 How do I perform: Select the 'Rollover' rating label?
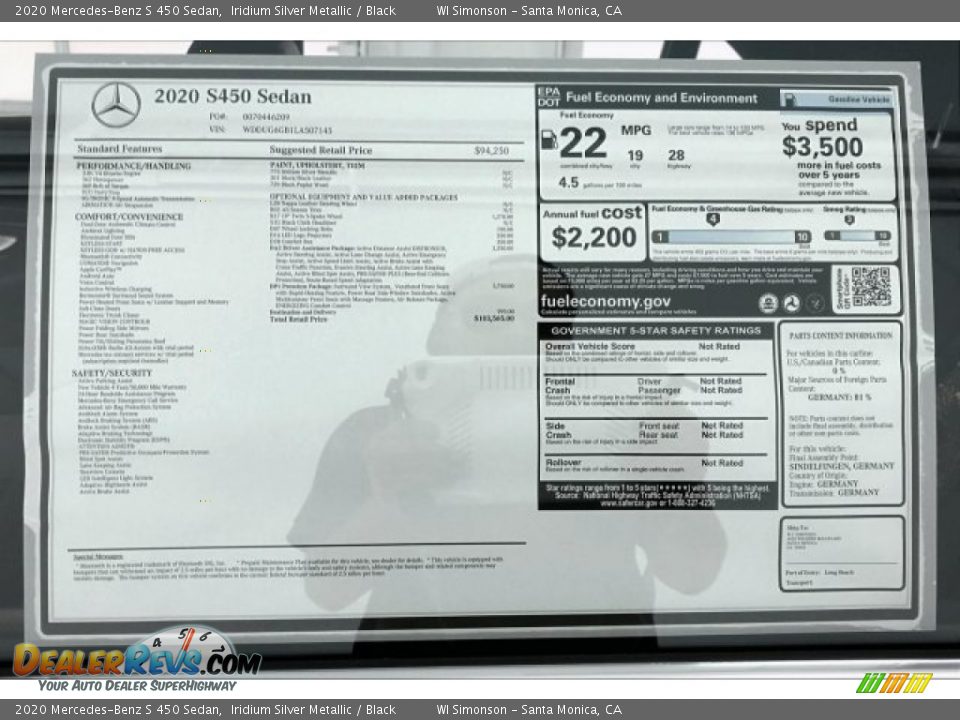563,463
